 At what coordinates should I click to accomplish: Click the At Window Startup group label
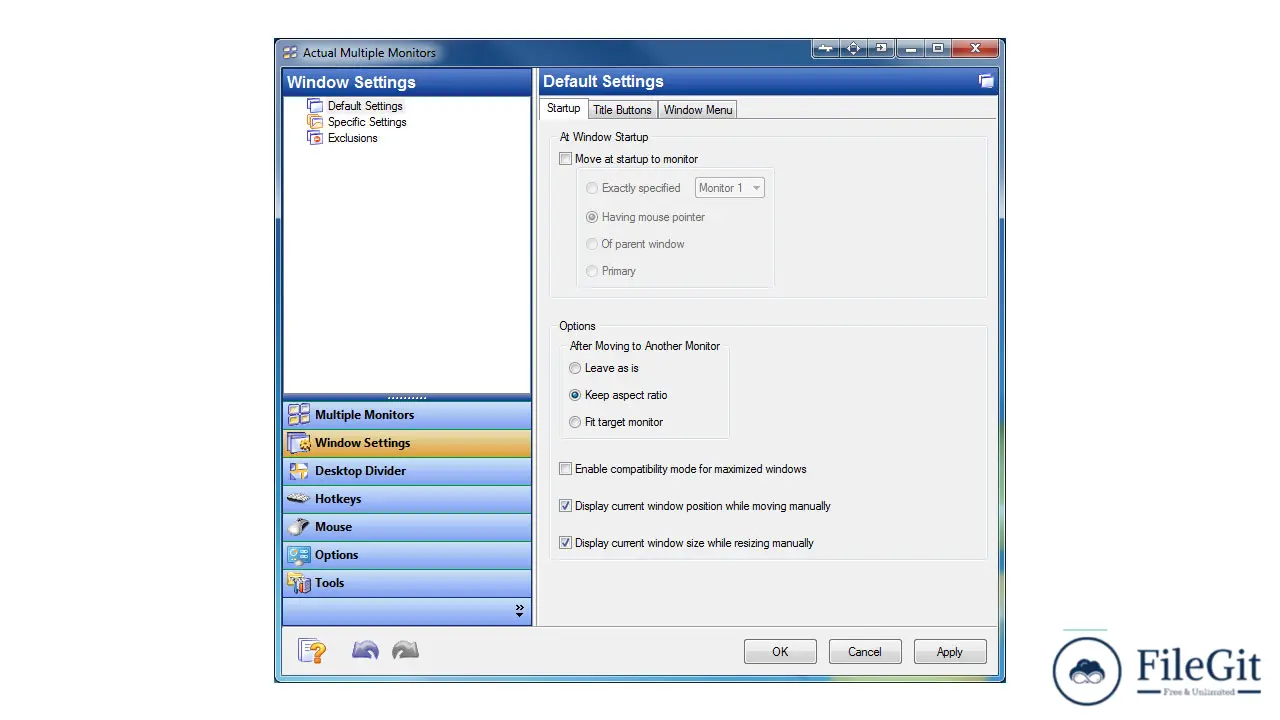click(604, 137)
